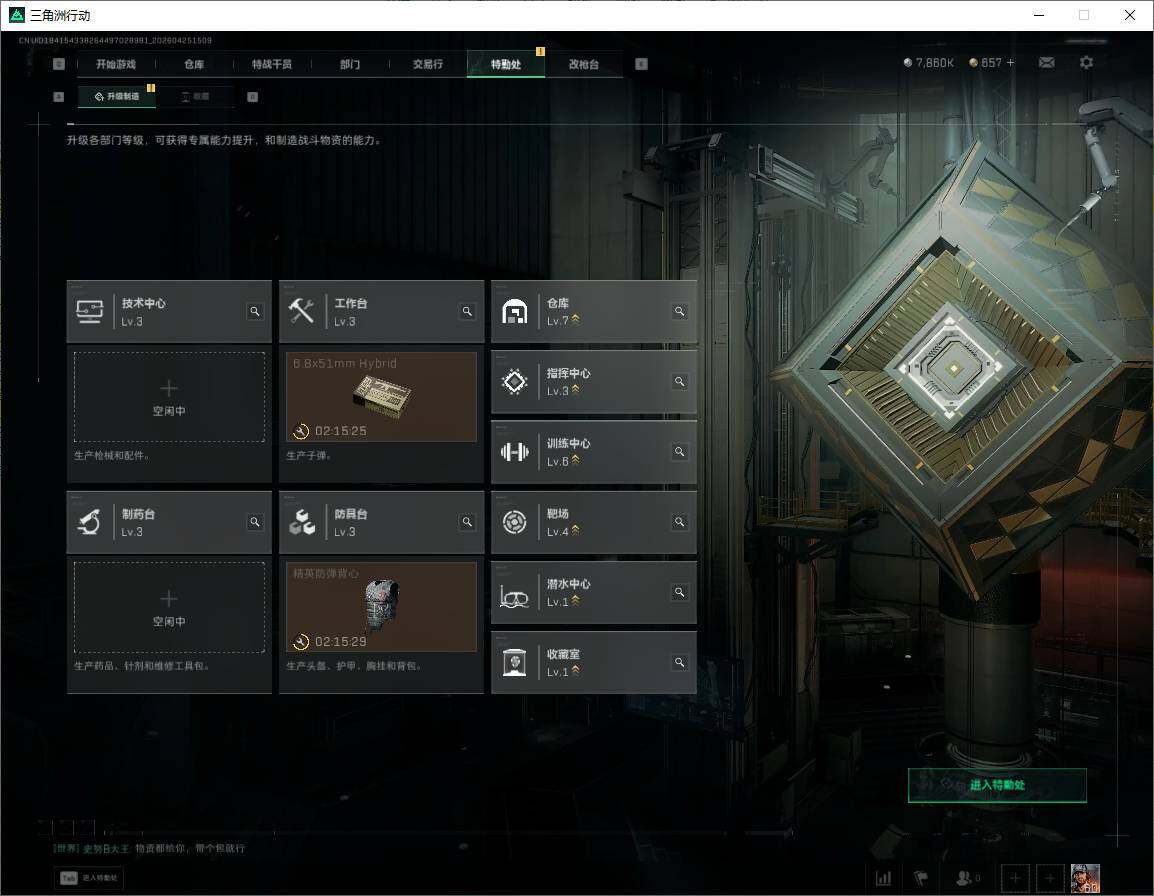Open the bar-chart stats icon at bottom

[883, 878]
